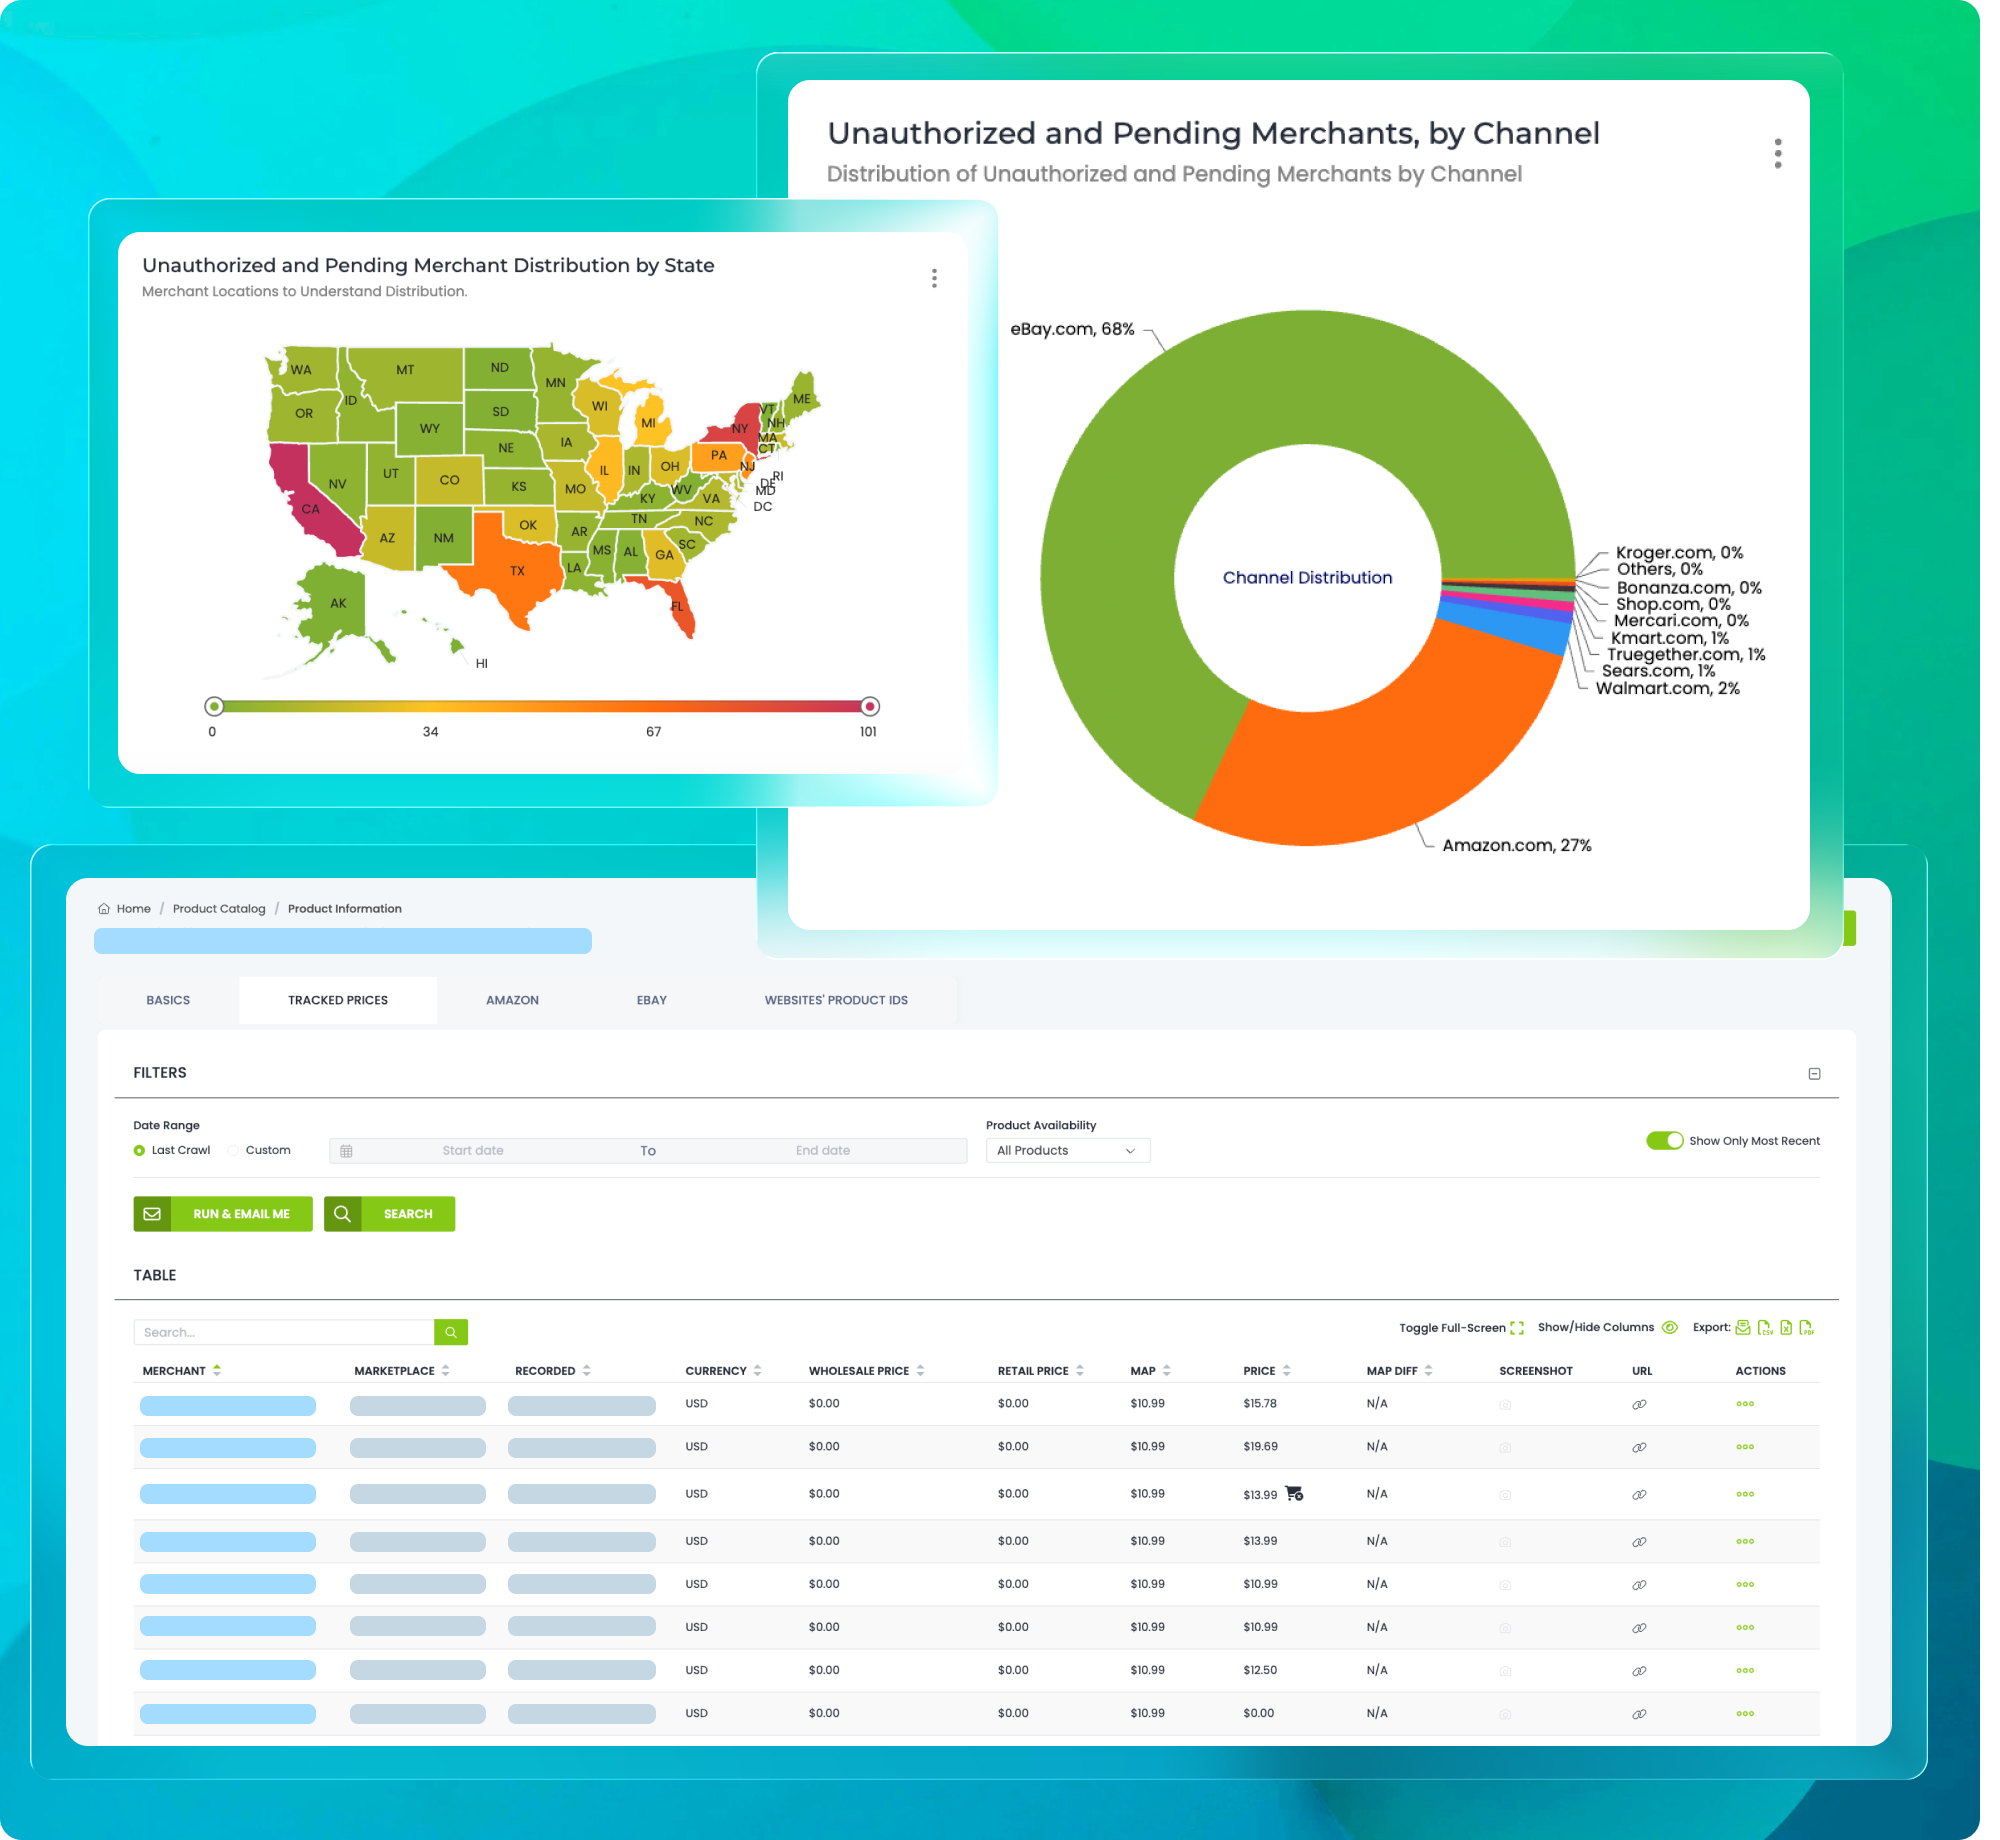Switch to the Websites' Product IDs tab

[x=836, y=1000]
